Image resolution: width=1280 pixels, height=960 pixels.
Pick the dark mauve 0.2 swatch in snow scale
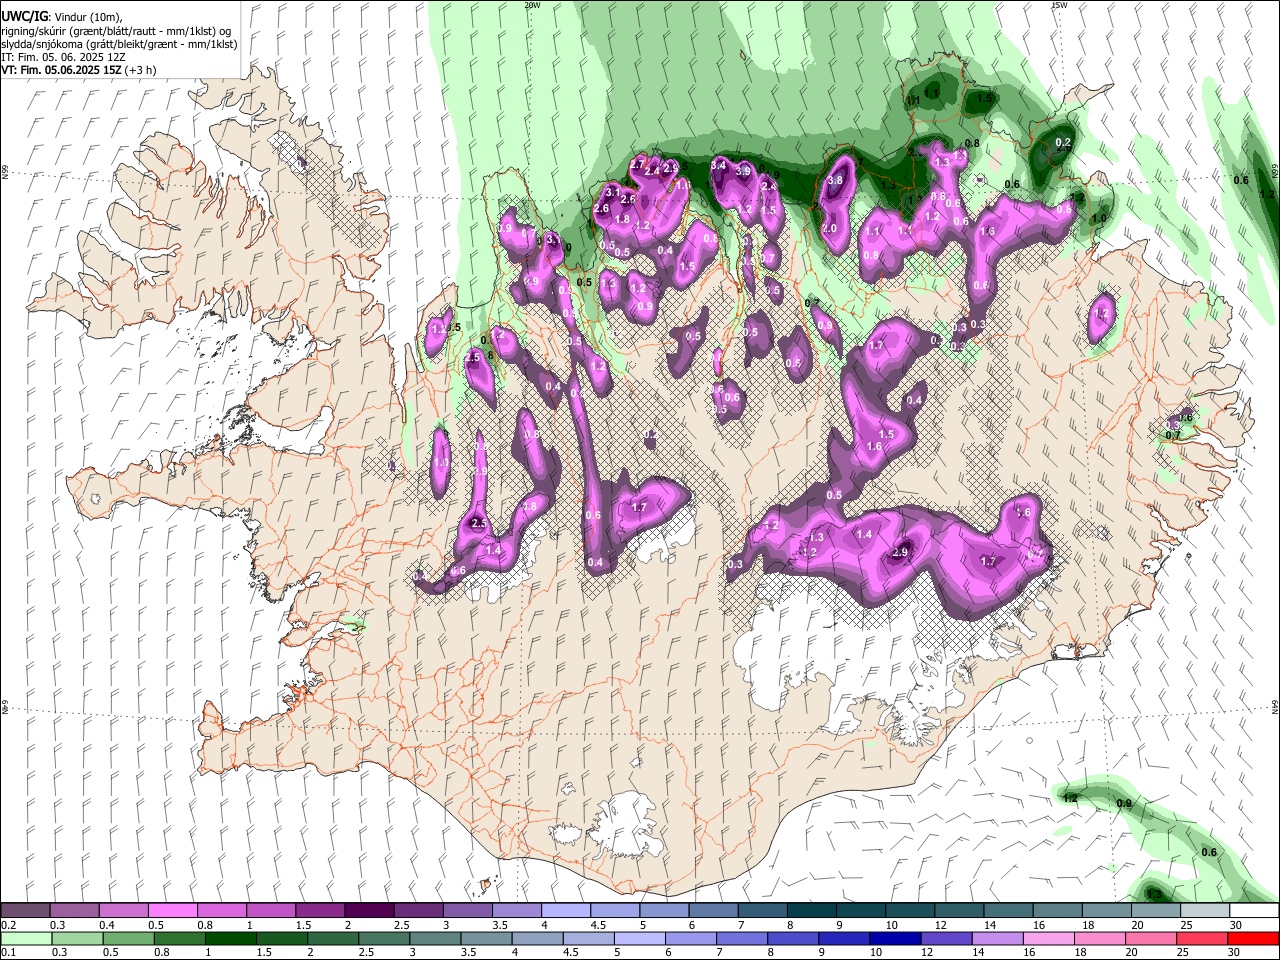25,911
